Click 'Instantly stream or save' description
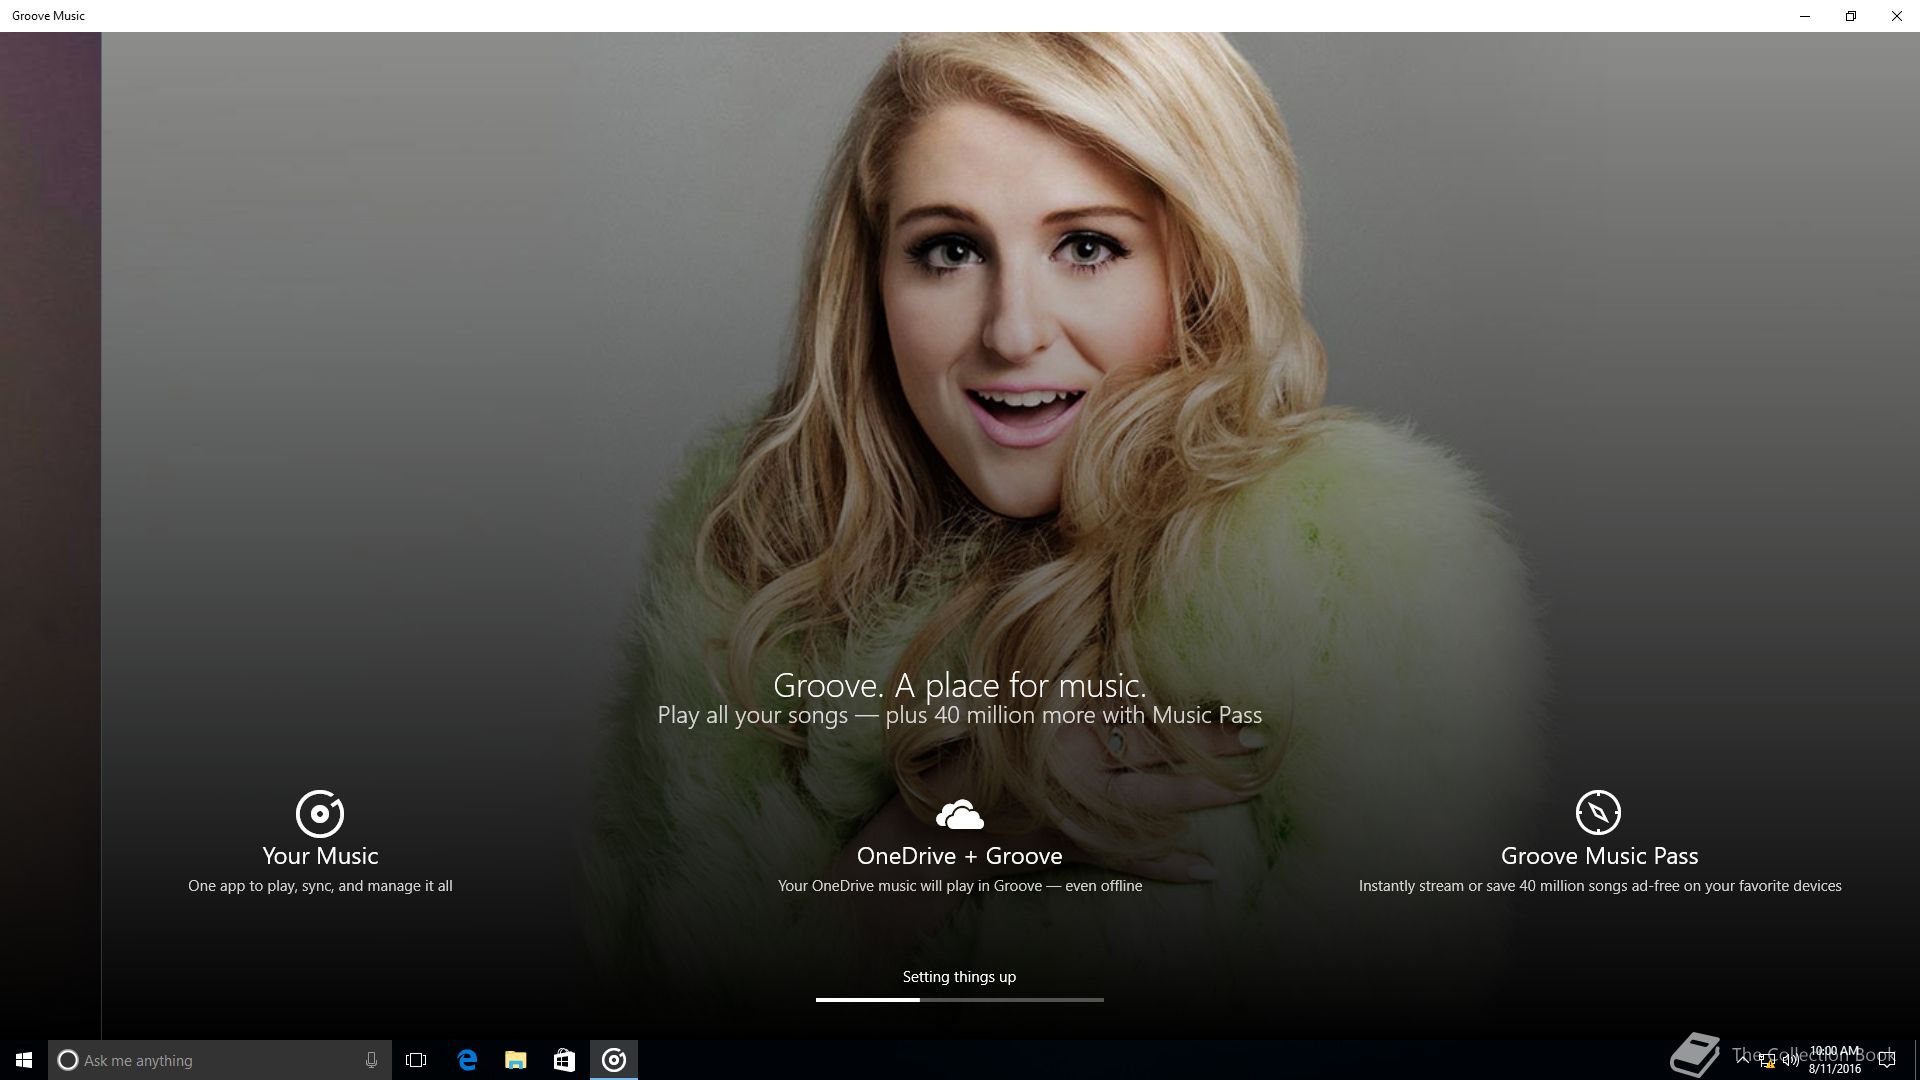The width and height of the screenshot is (1920, 1080). (1599, 886)
